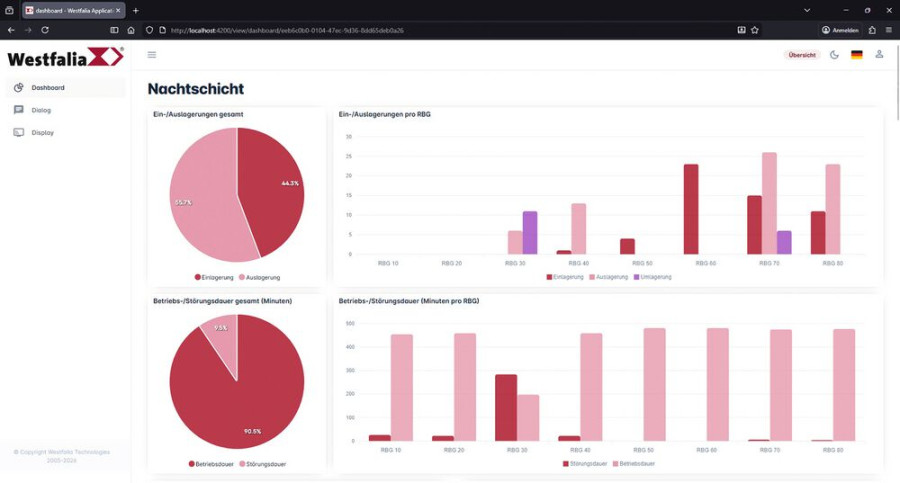Open a new browser tab with plus

coord(135,10)
